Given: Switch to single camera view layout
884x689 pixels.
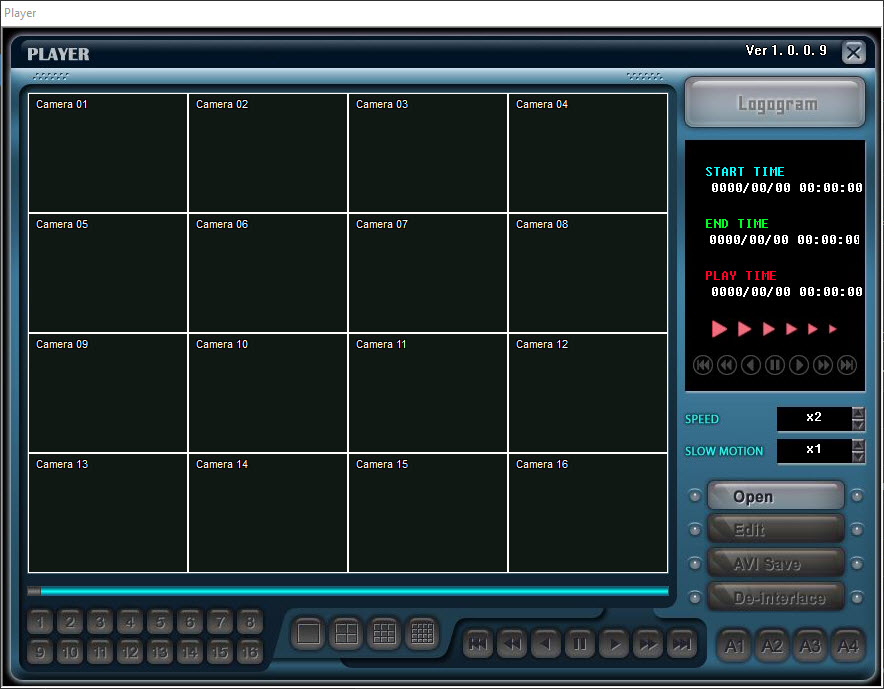Looking at the screenshot, I should tap(309, 633).
